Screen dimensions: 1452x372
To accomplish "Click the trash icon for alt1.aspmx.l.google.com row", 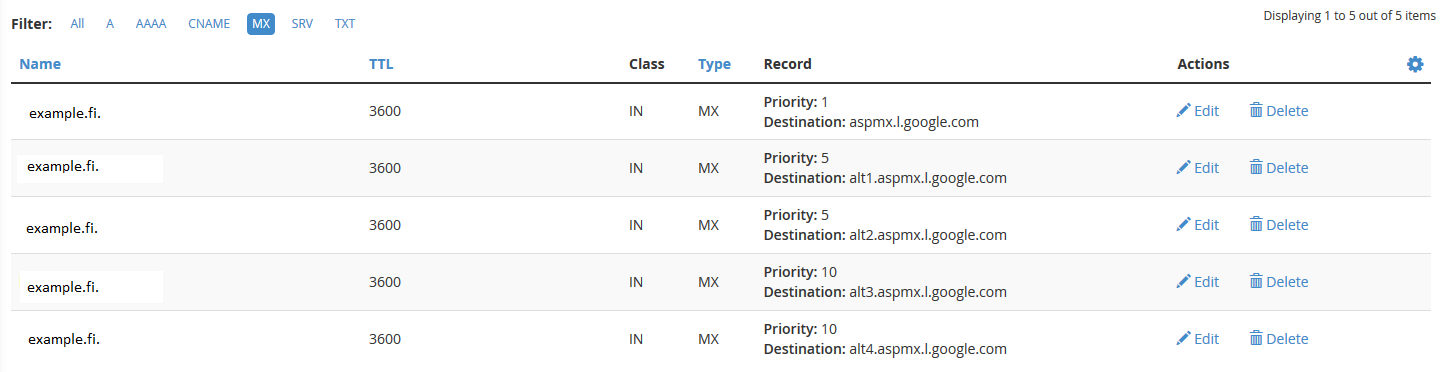I will (1256, 168).
